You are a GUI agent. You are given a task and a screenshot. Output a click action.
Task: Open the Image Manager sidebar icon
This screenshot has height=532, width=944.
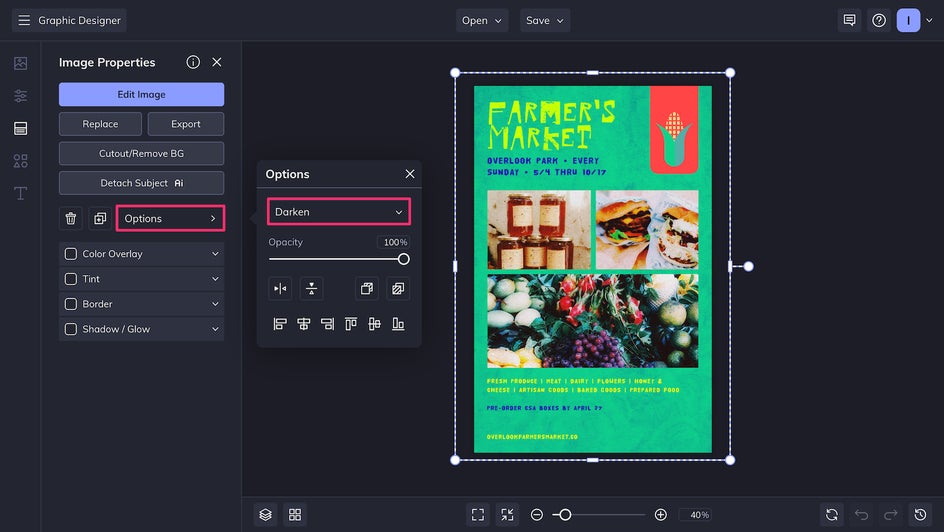point(20,63)
